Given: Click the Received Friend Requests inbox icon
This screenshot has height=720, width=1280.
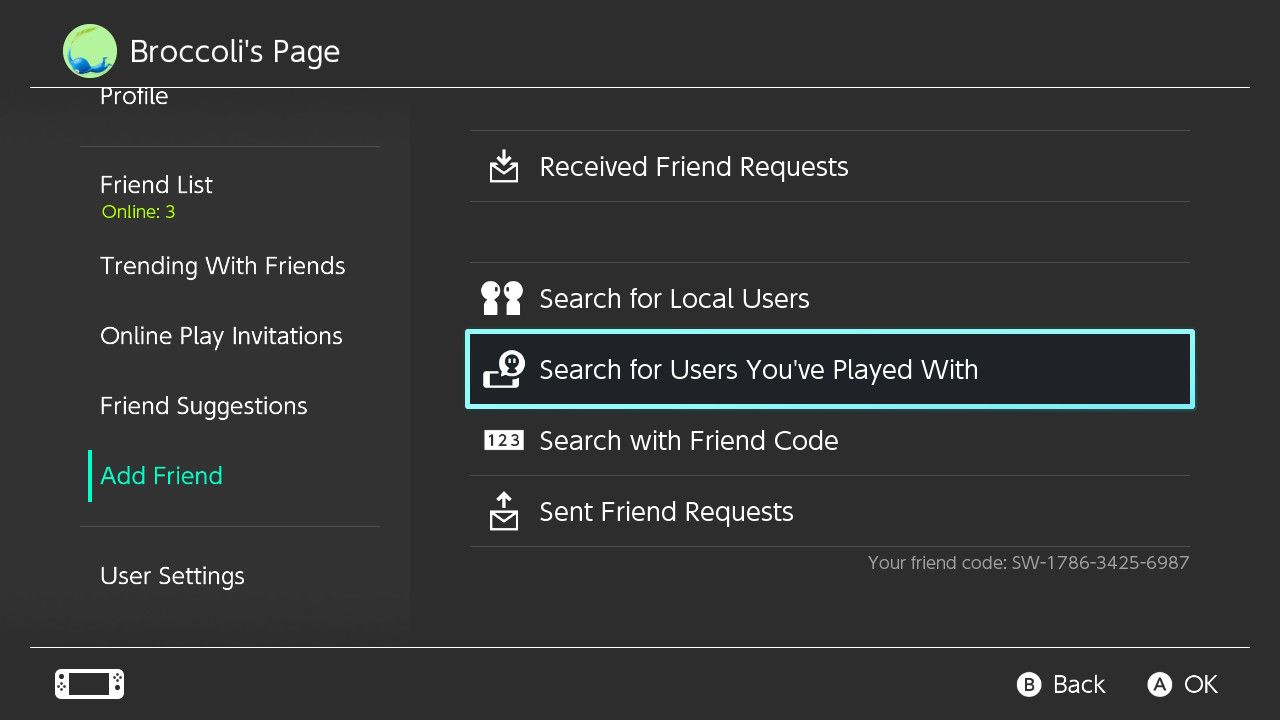Looking at the screenshot, I should (x=504, y=166).
